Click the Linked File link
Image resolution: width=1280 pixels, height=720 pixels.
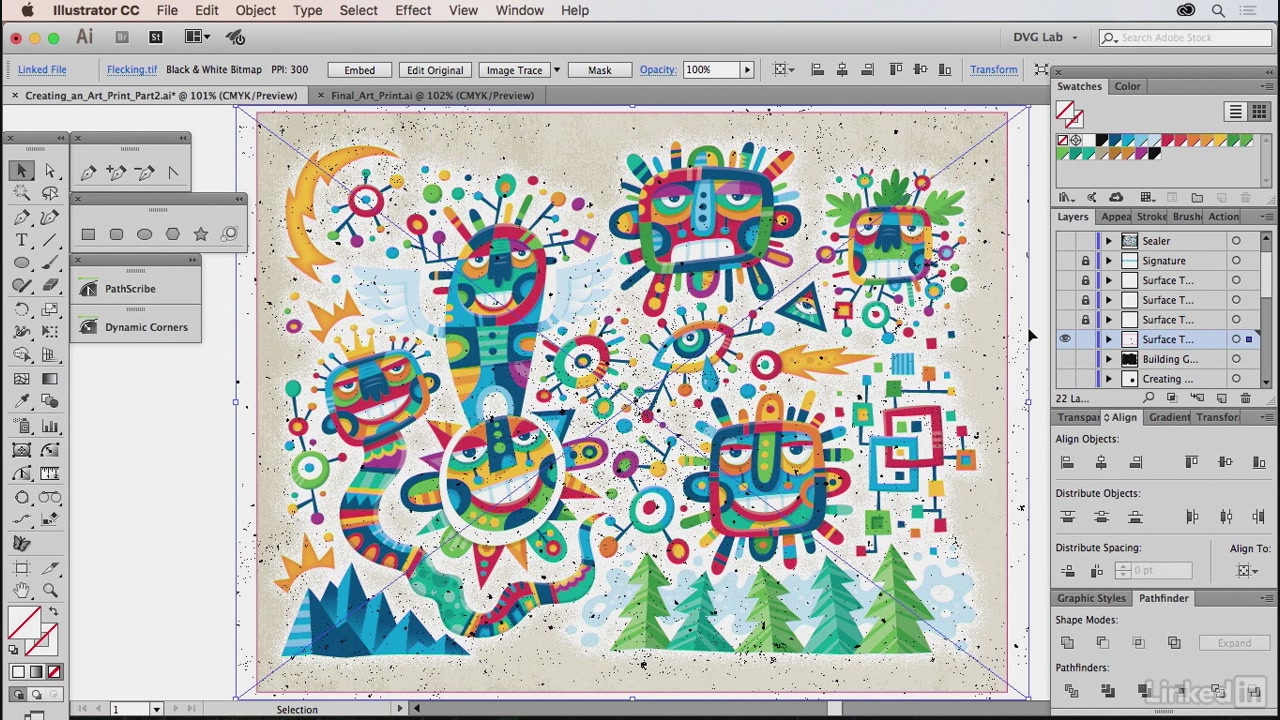pyautogui.click(x=42, y=70)
